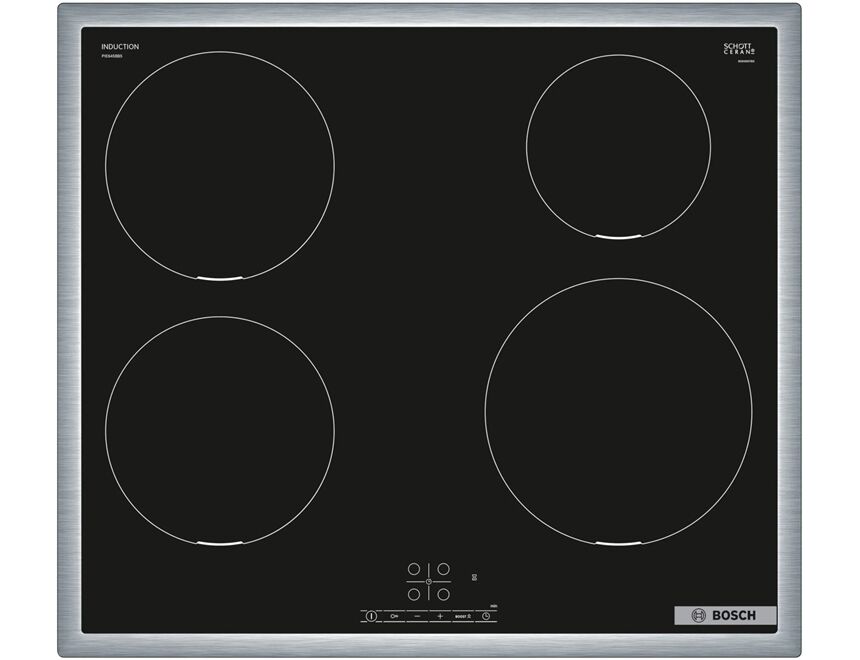Select the front-right zone selector circle
This screenshot has height=660, width=860.
click(443, 593)
